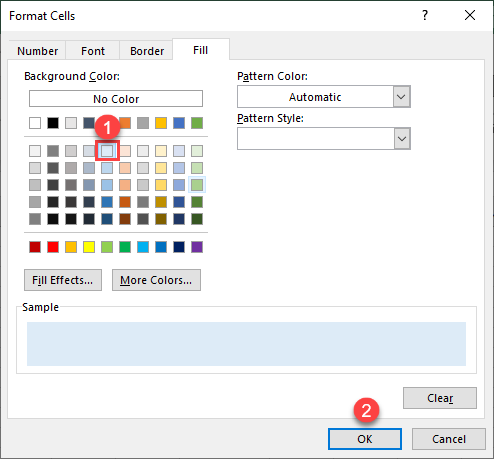The image size is (494, 459).
Task: Choose the green swatch in standard colors row
Action: [x=125, y=247]
